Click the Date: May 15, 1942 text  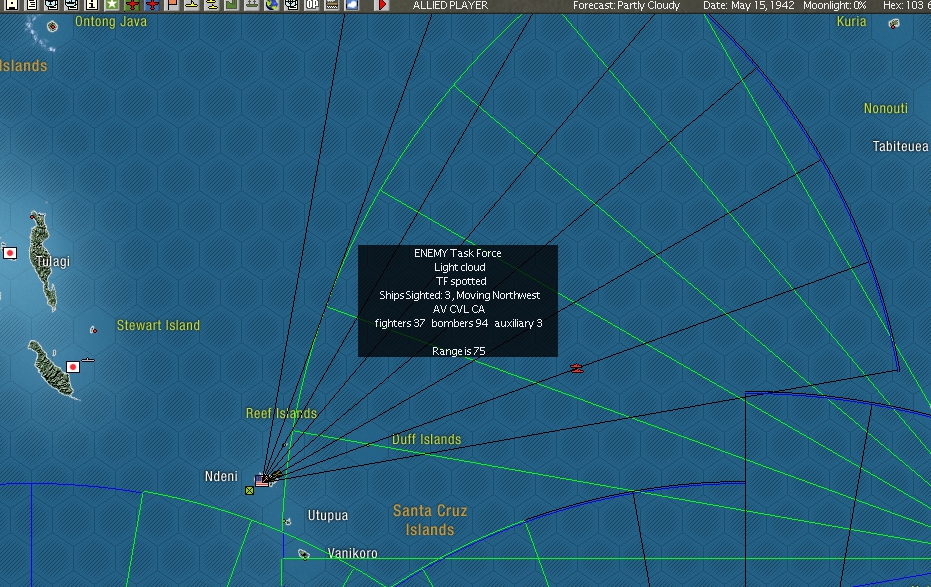coord(748,5)
